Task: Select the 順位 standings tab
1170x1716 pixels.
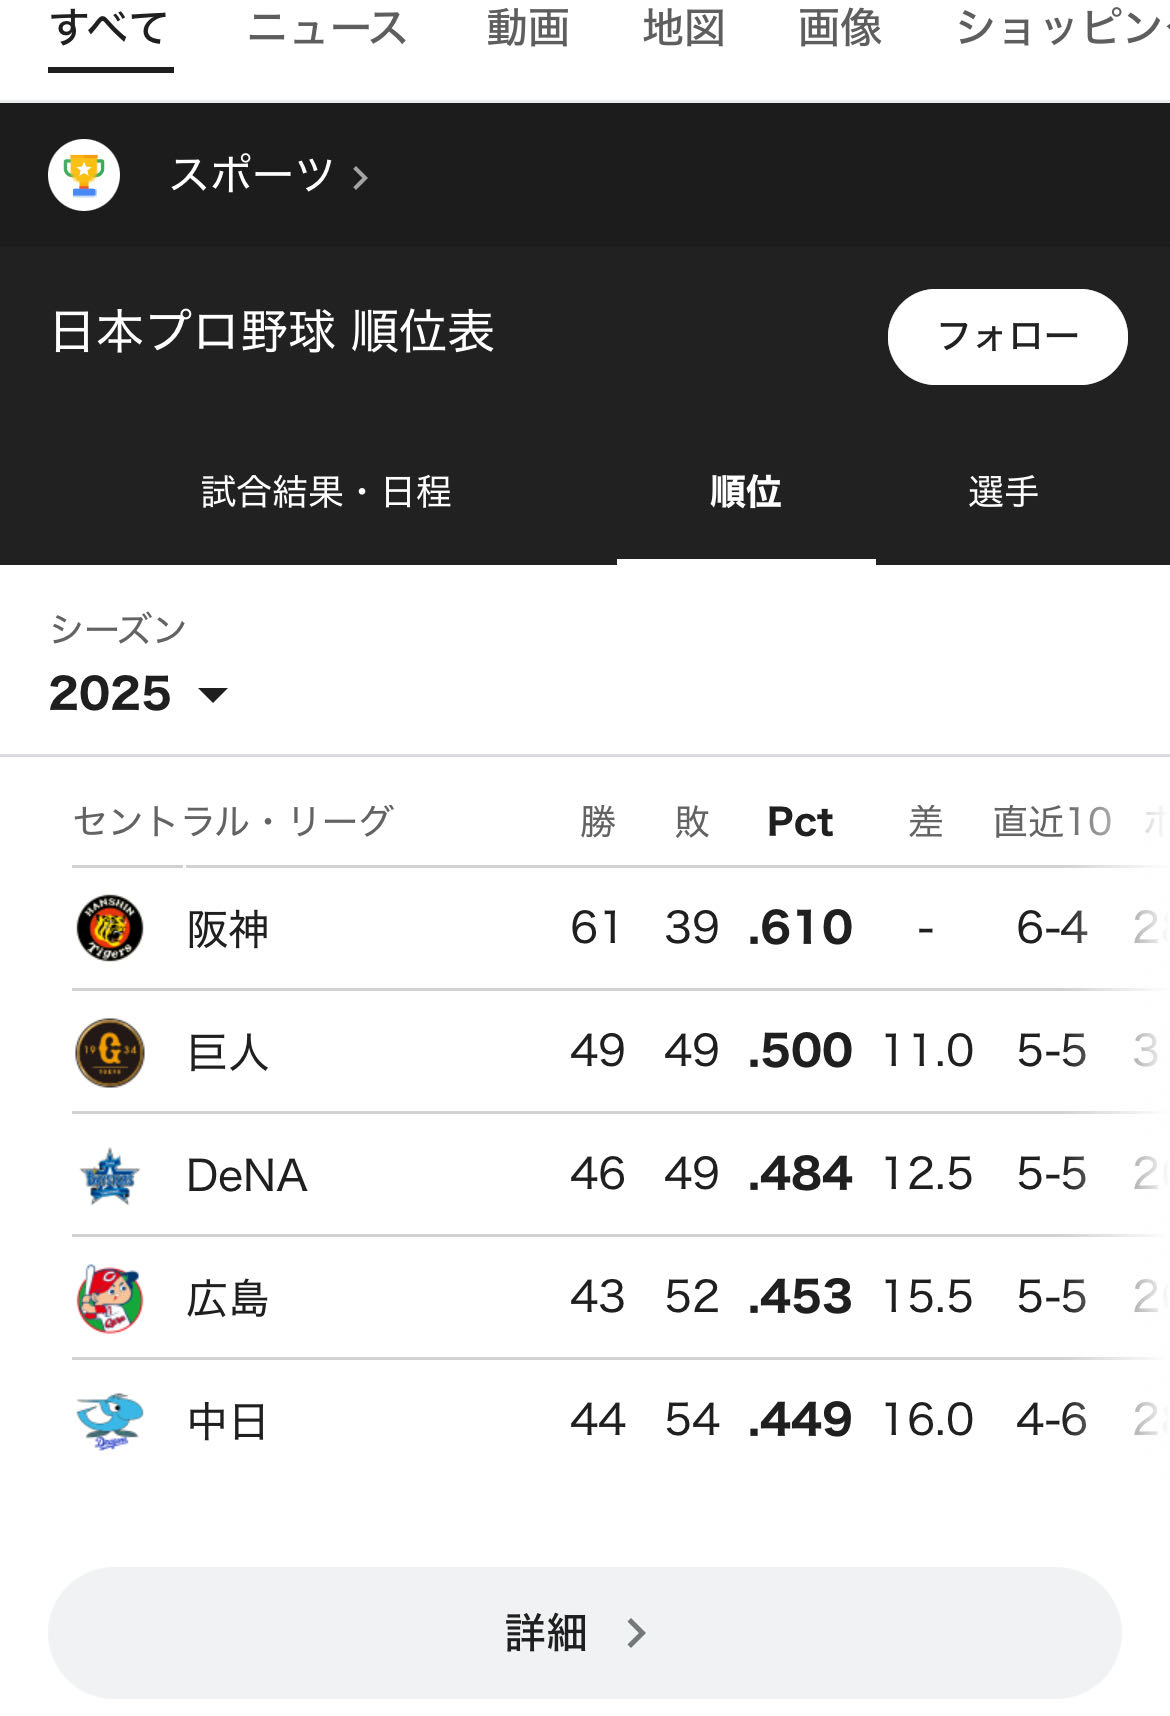Action: [746, 491]
